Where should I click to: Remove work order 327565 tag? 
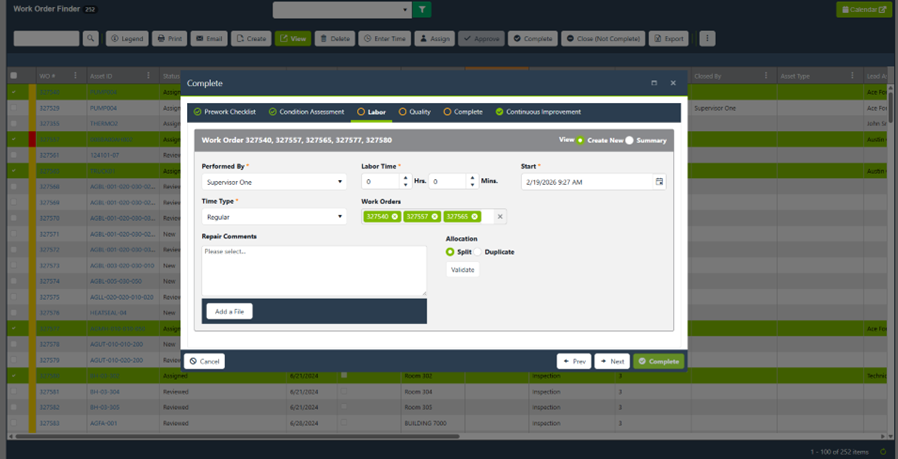(475, 216)
